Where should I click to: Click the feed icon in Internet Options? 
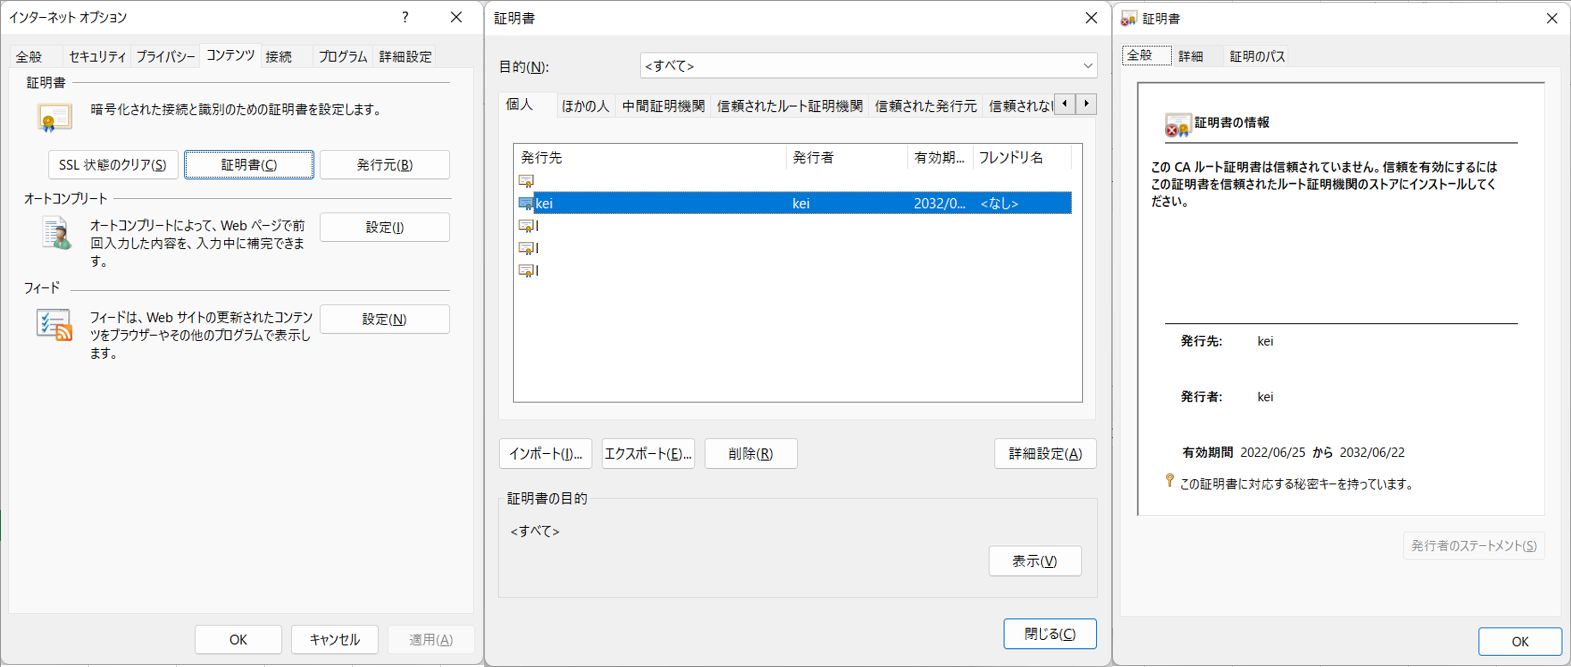click(54, 325)
